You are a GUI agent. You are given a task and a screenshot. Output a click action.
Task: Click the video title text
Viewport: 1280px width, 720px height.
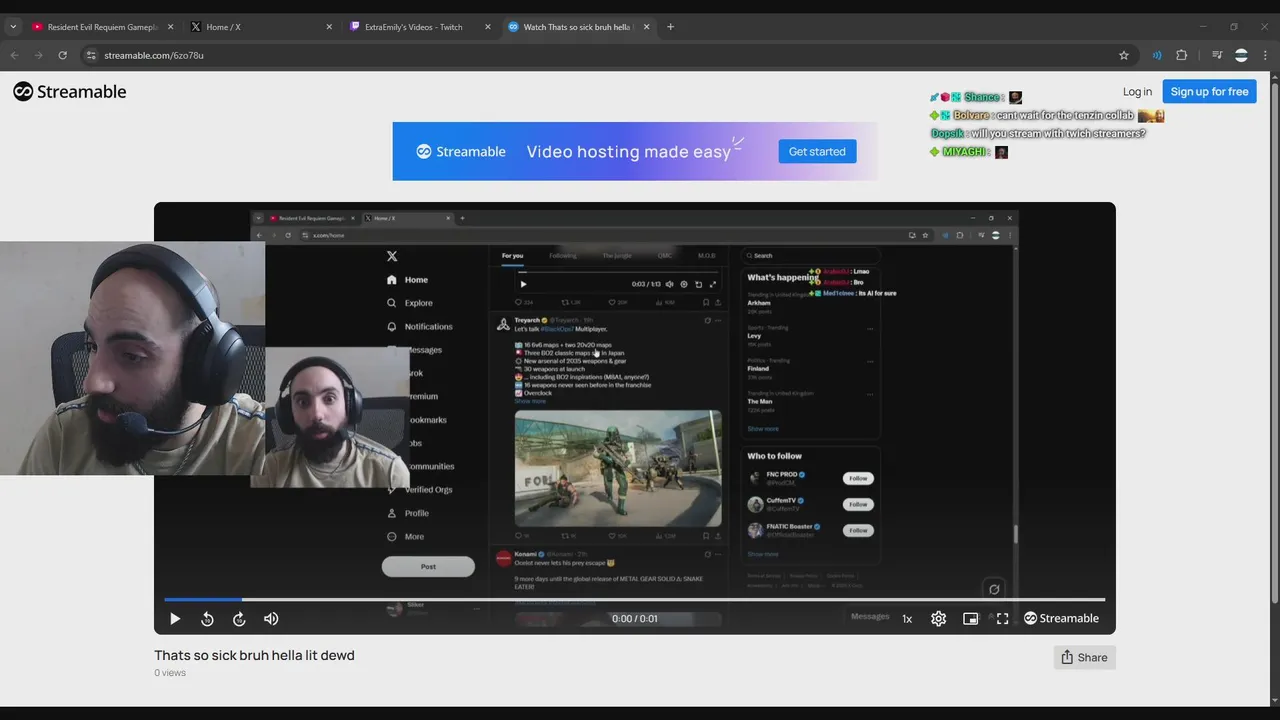point(254,655)
